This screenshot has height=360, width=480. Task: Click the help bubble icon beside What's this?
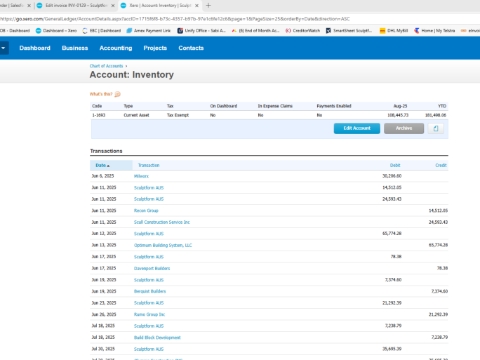(117, 94)
